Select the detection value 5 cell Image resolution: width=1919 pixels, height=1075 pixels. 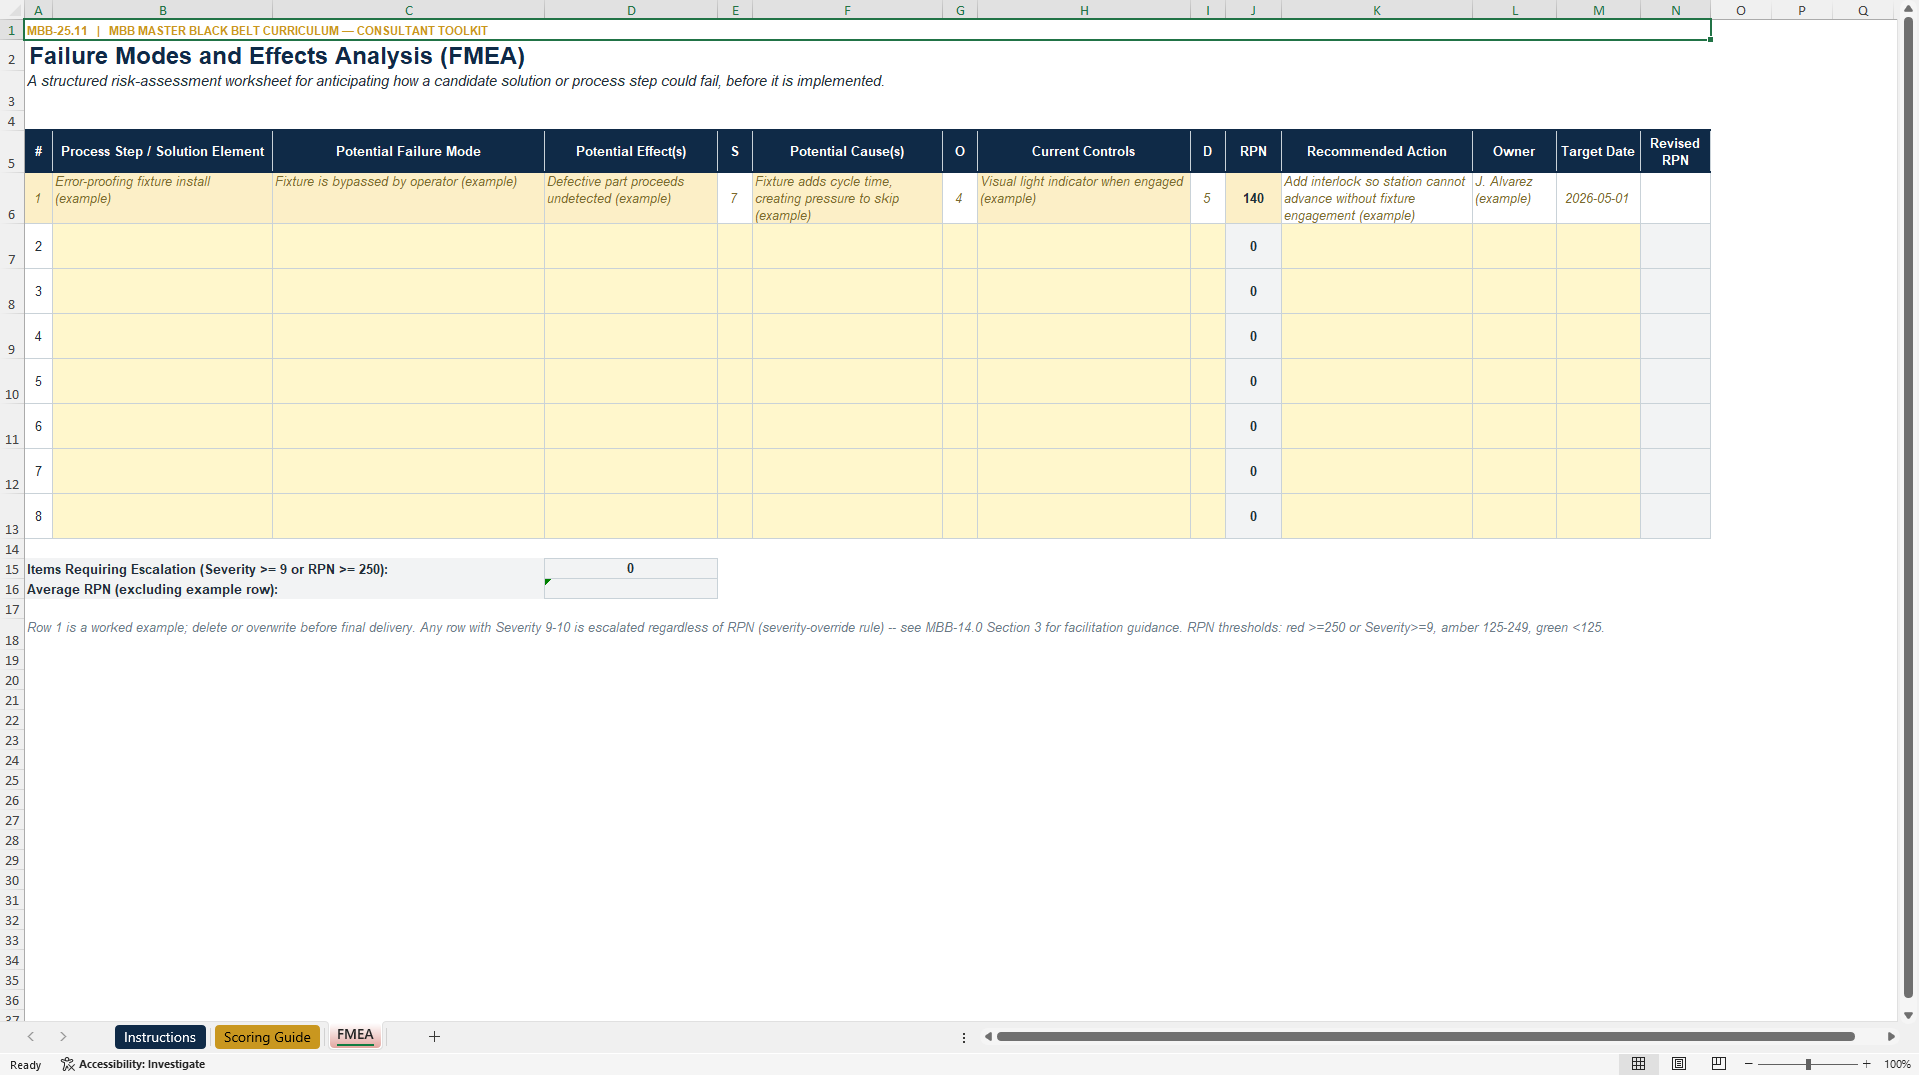coord(1207,198)
